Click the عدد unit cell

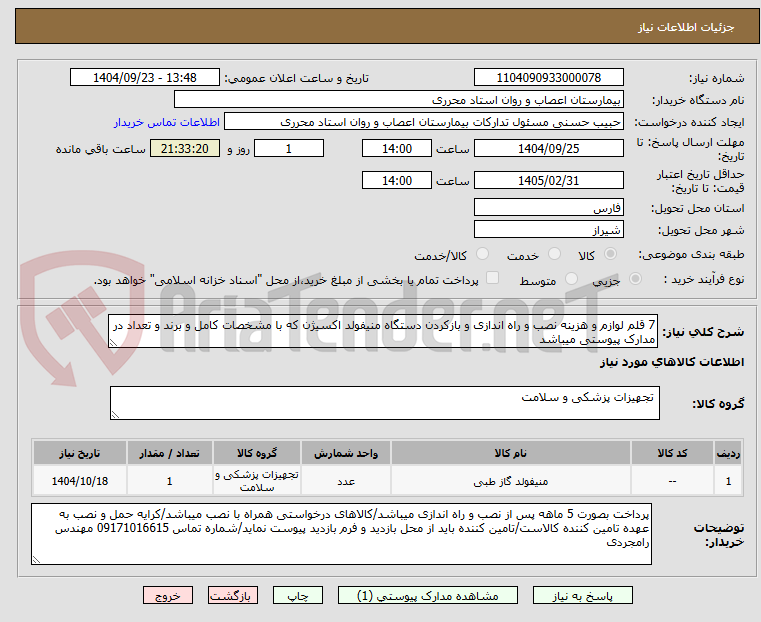coord(346,481)
